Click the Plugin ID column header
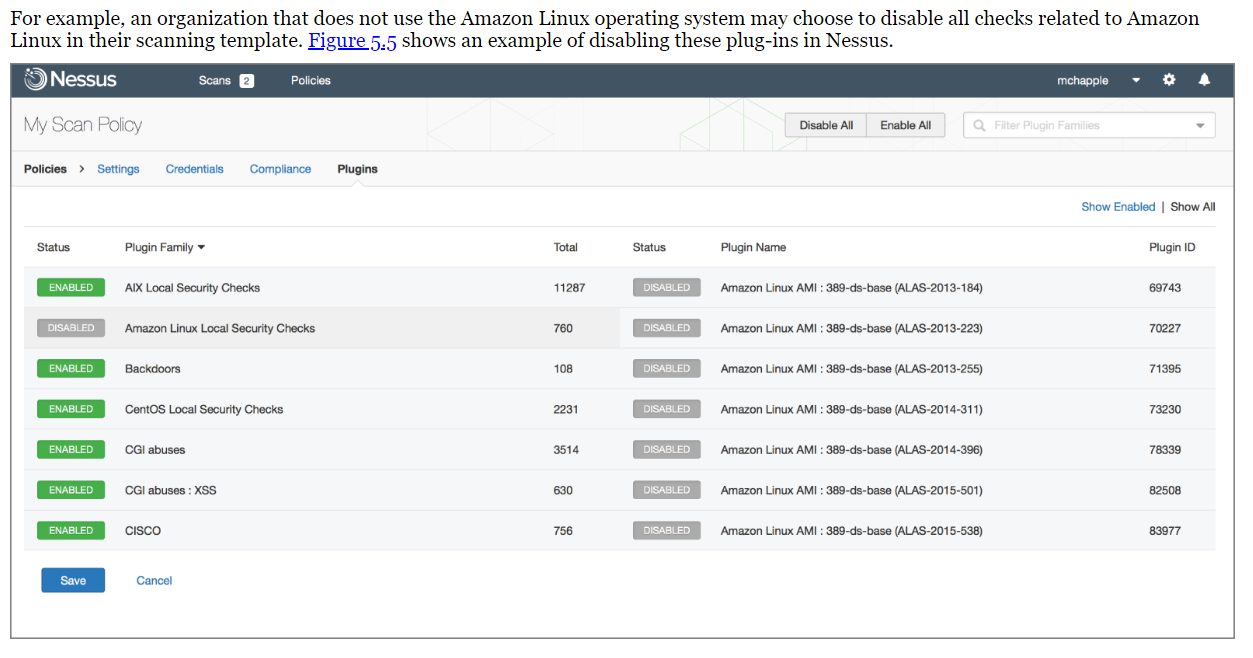The height and width of the screenshot is (658, 1253). [1172, 247]
